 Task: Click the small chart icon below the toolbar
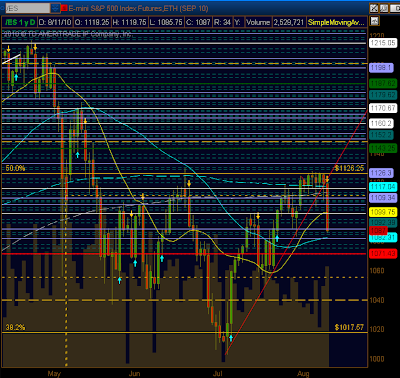click(x=374, y=21)
